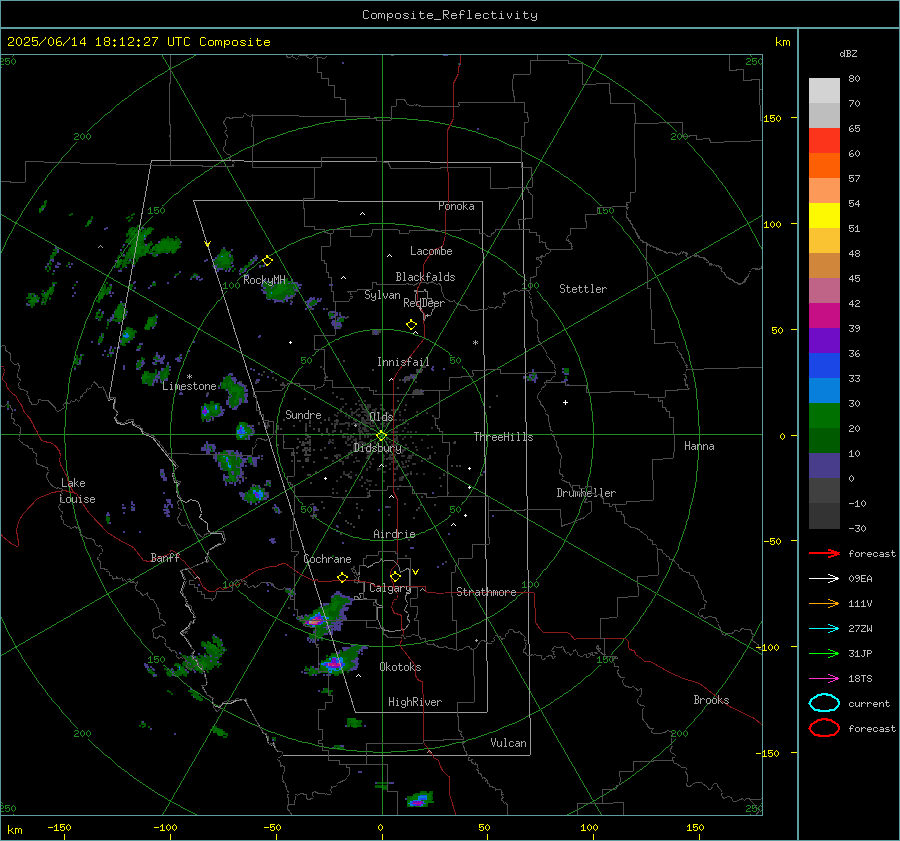Click the yellow diamond marker near RockyMH
This screenshot has height=841, width=900.
click(x=267, y=261)
